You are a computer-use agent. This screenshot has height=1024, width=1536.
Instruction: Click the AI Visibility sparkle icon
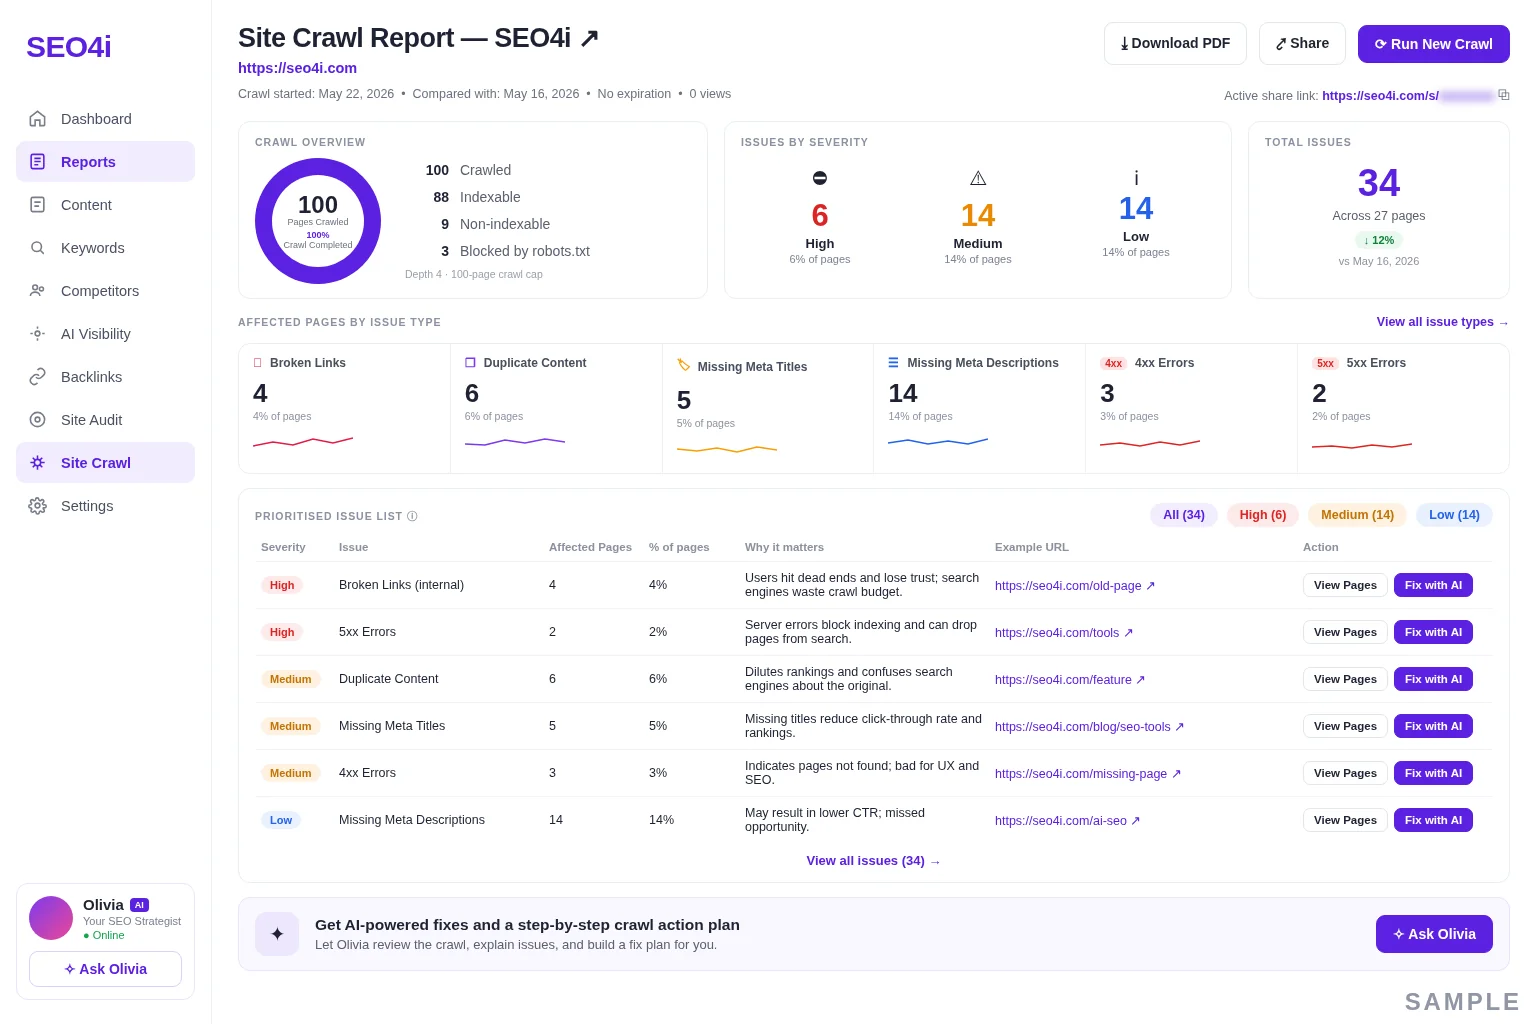pyautogui.click(x=37, y=334)
